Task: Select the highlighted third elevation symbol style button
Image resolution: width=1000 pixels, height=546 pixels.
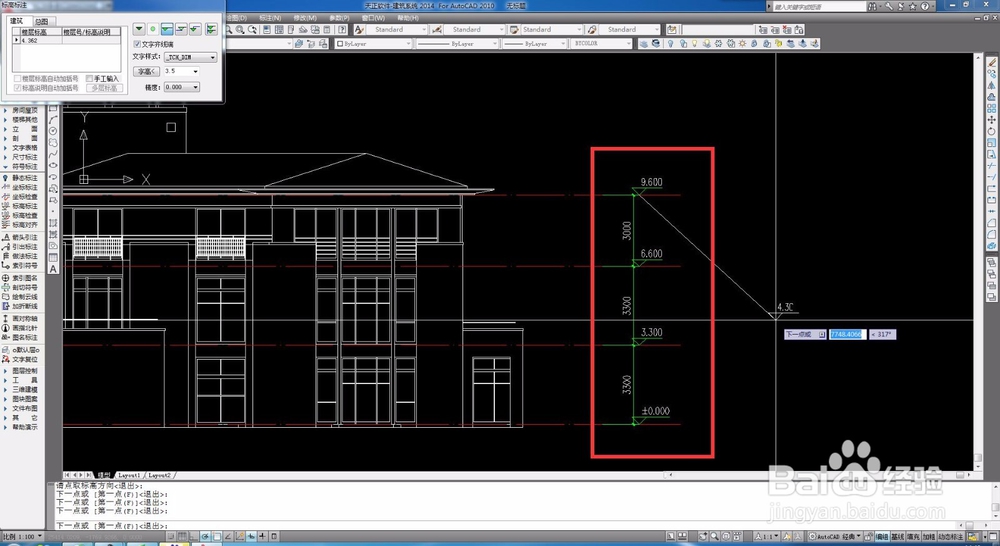Action: pyautogui.click(x=167, y=29)
